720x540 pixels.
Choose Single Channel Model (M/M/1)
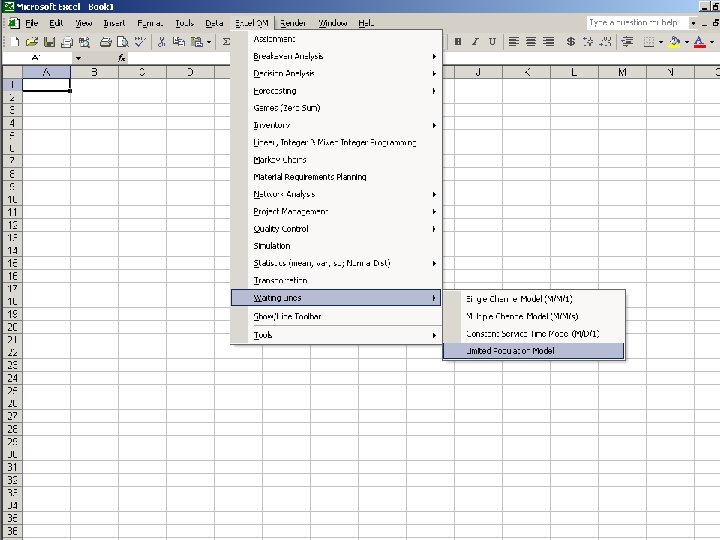pos(534,299)
